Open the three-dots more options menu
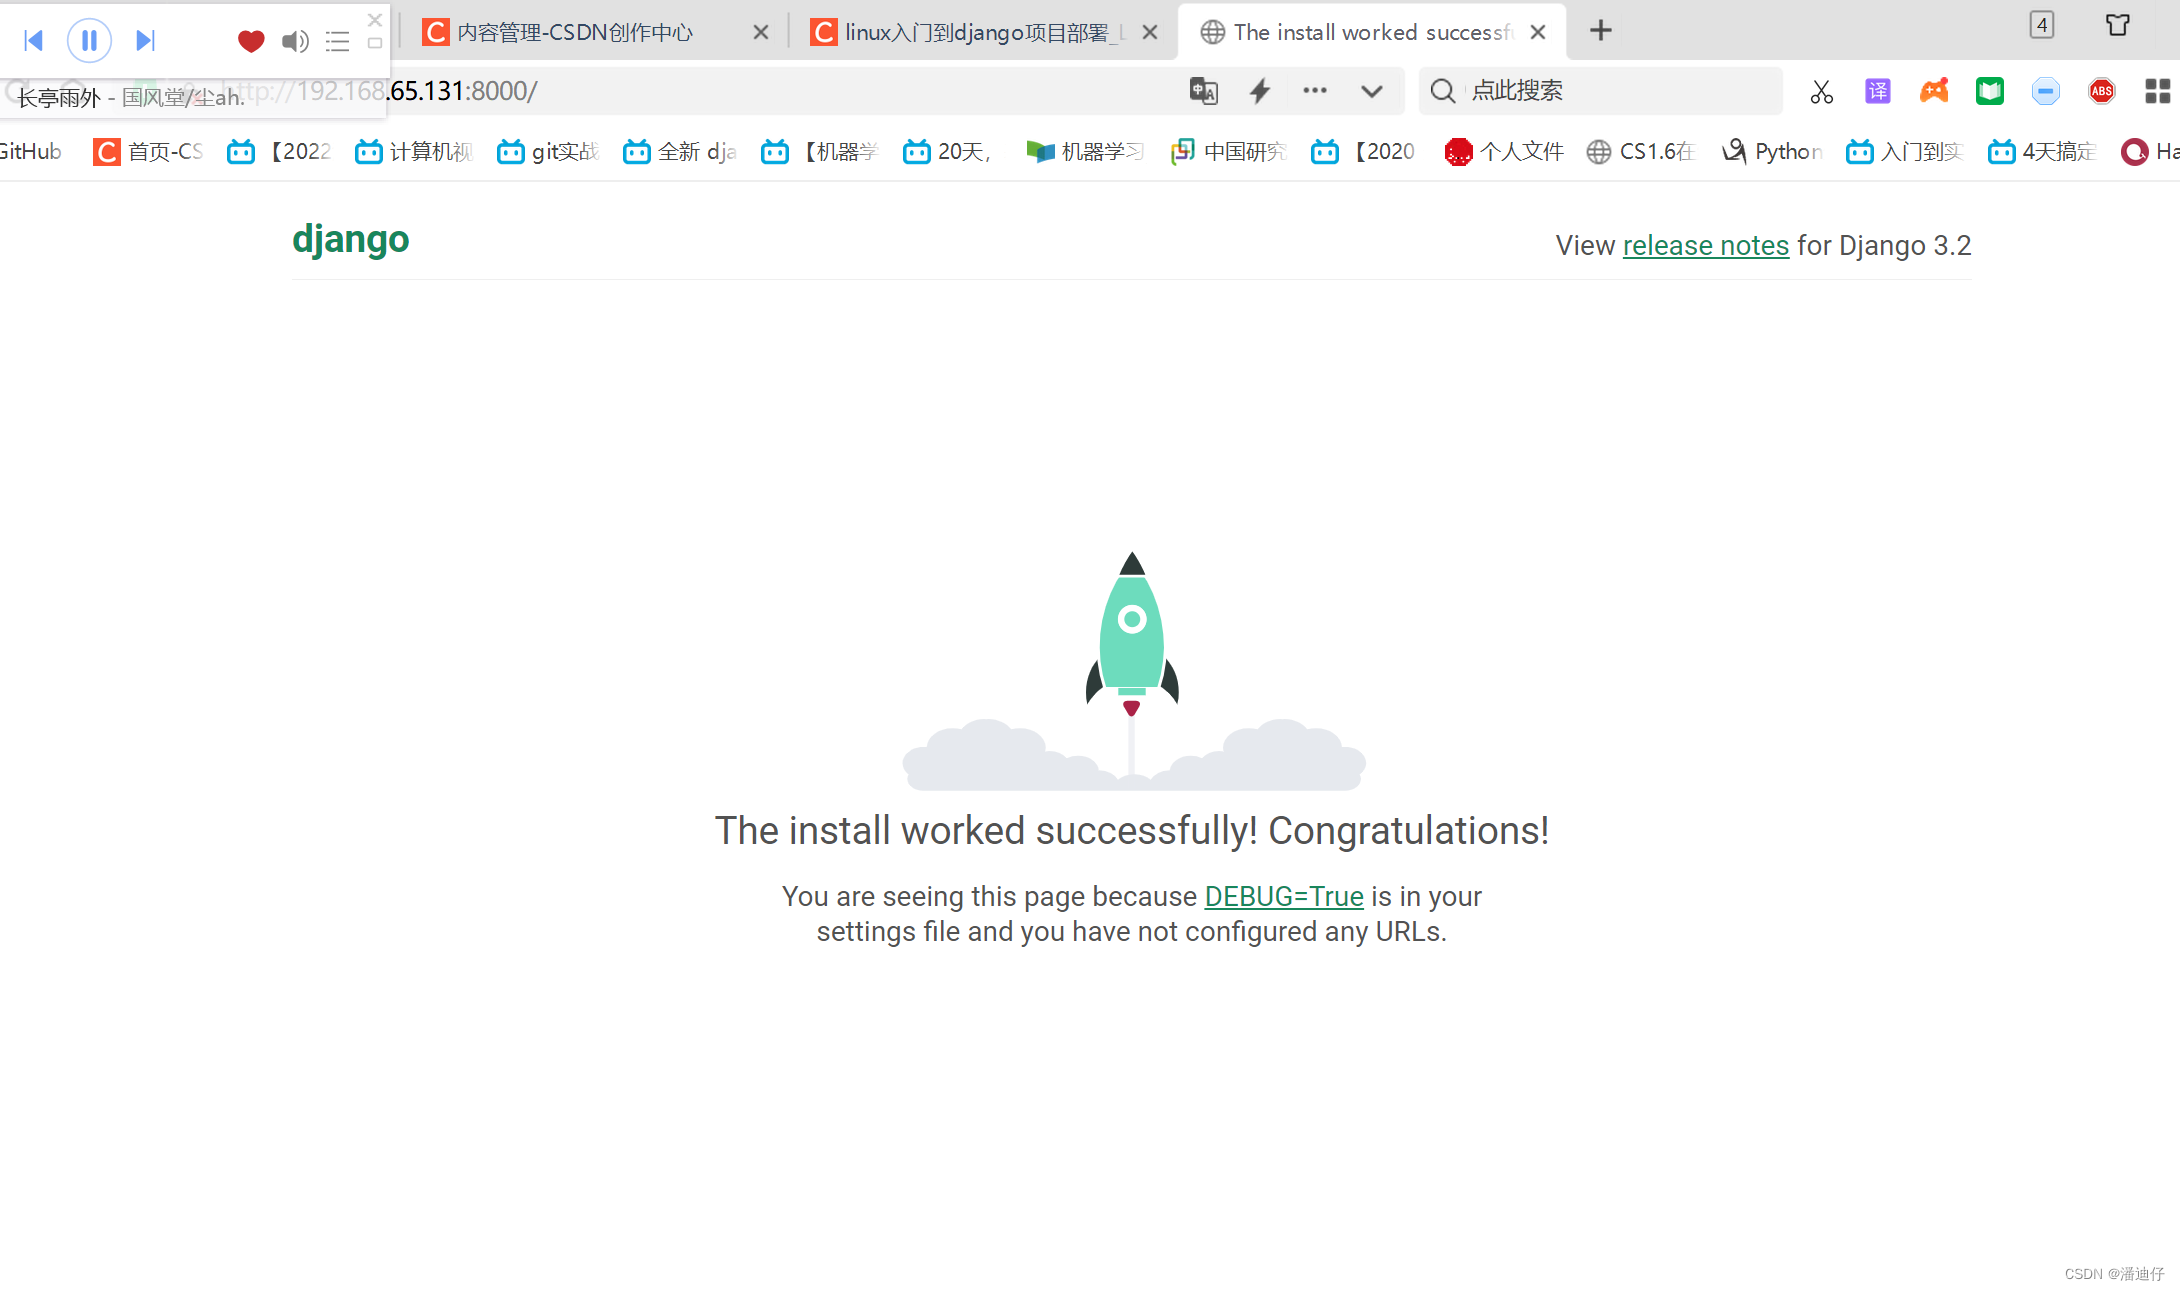Image resolution: width=2180 pixels, height=1290 pixels. coord(1315,91)
